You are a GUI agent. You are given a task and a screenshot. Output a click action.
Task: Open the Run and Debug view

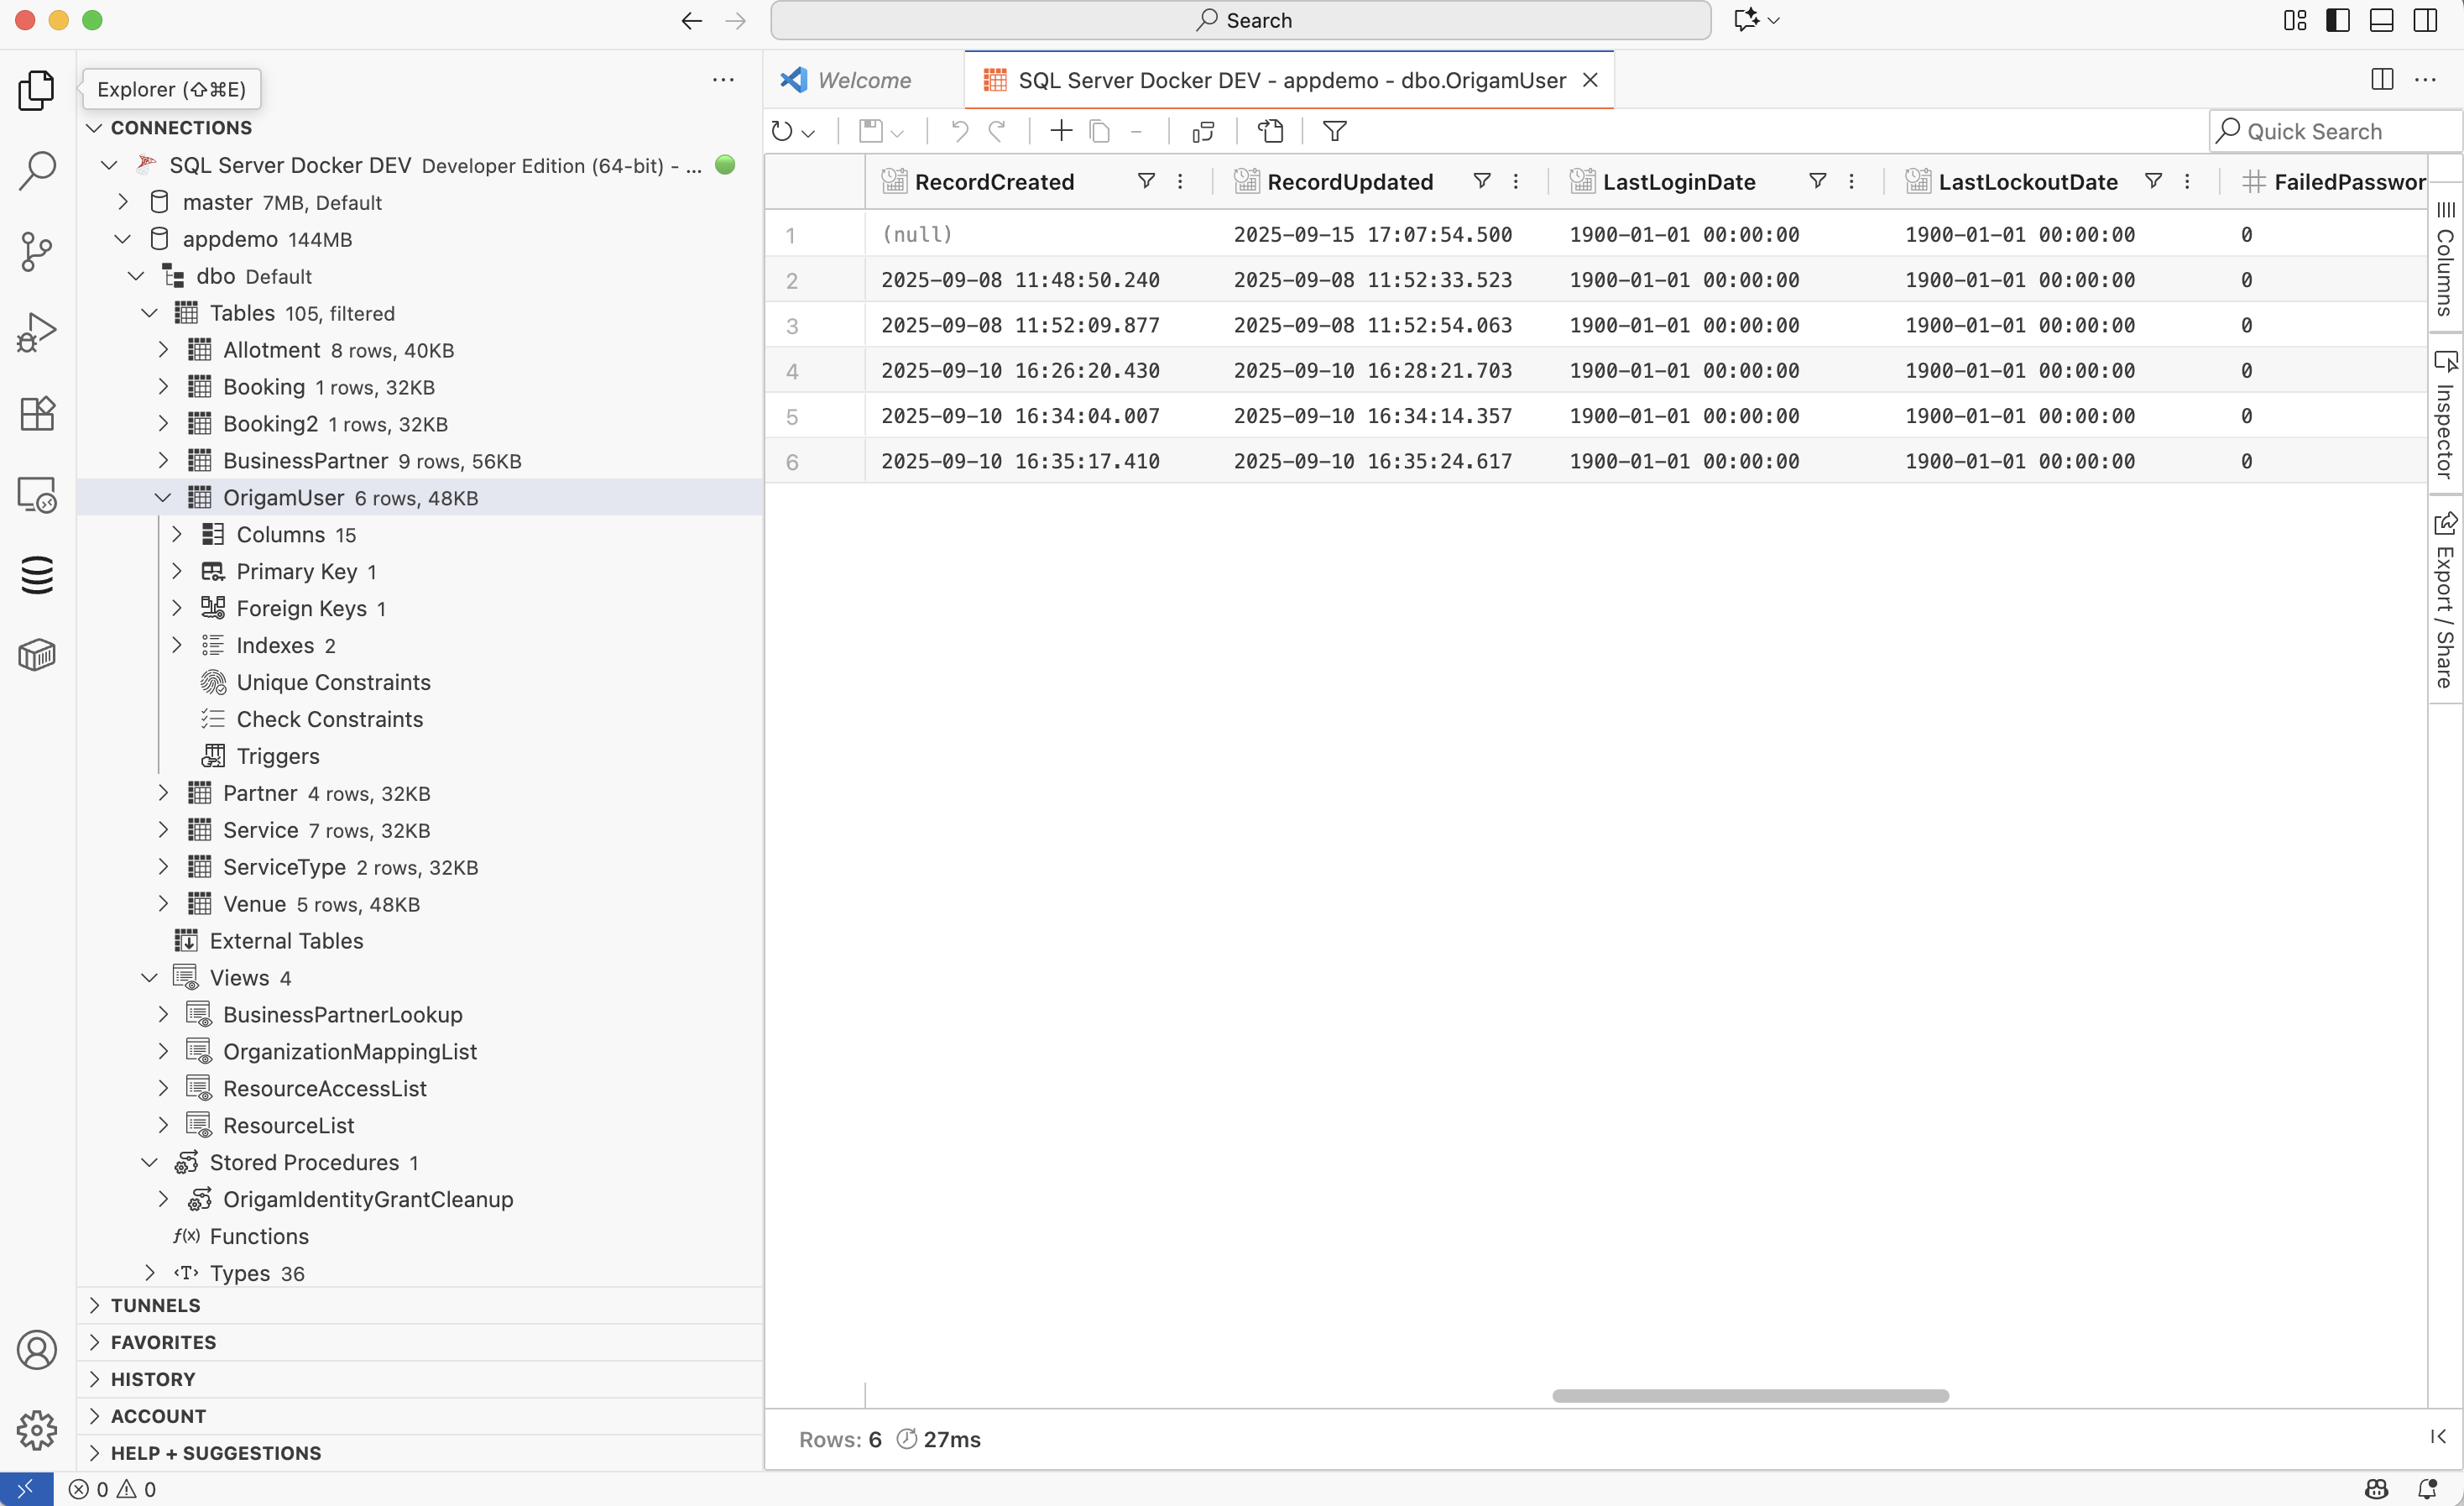tap(37, 332)
